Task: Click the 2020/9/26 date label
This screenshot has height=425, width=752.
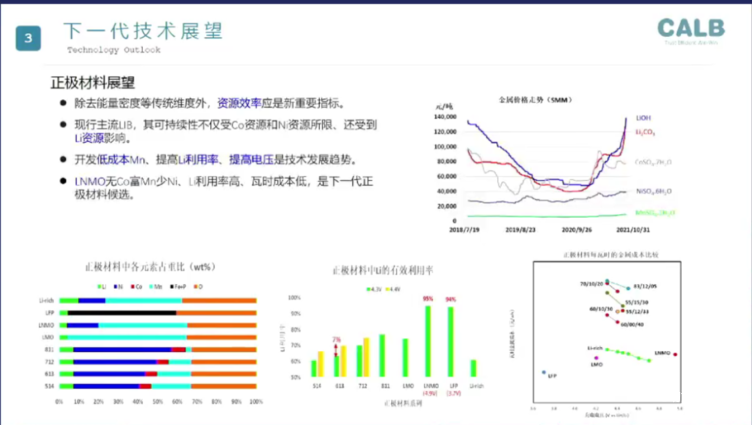Action: click(576, 230)
